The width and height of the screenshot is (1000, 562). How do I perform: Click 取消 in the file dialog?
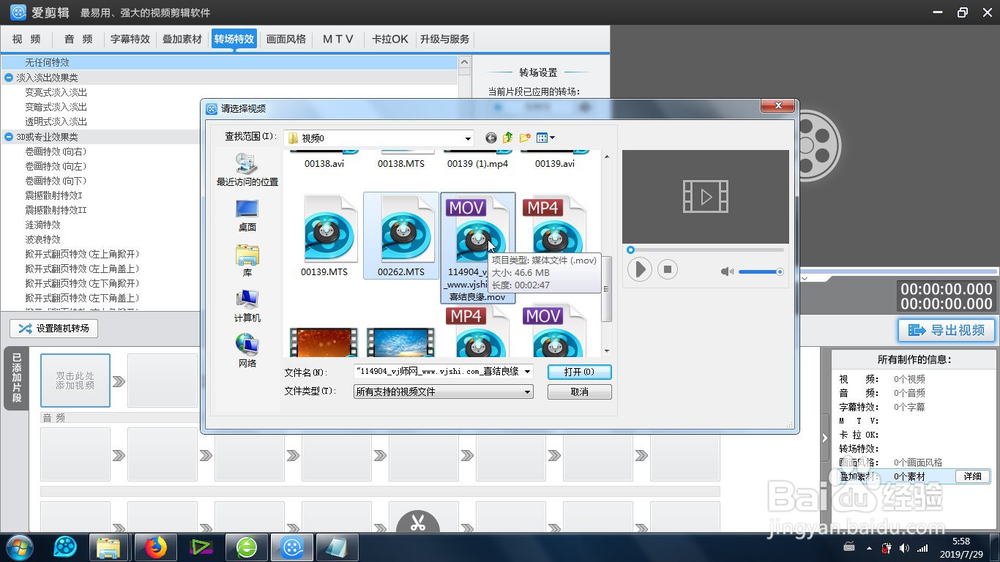tap(579, 392)
